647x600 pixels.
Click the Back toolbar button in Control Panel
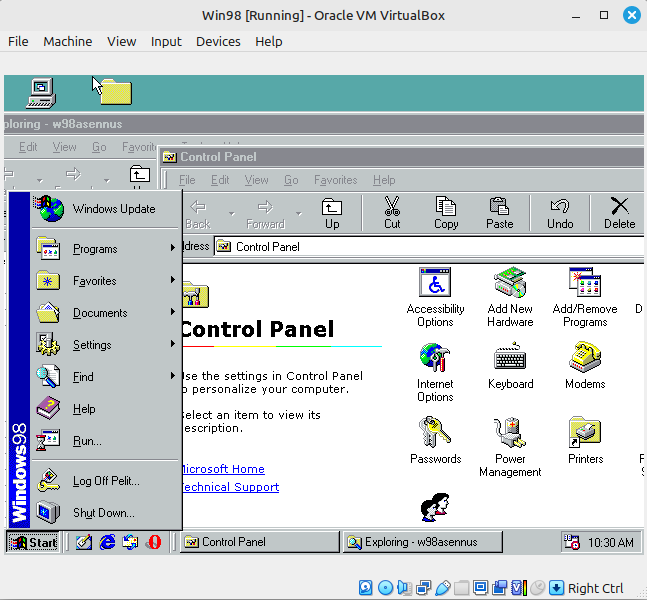tap(198, 213)
